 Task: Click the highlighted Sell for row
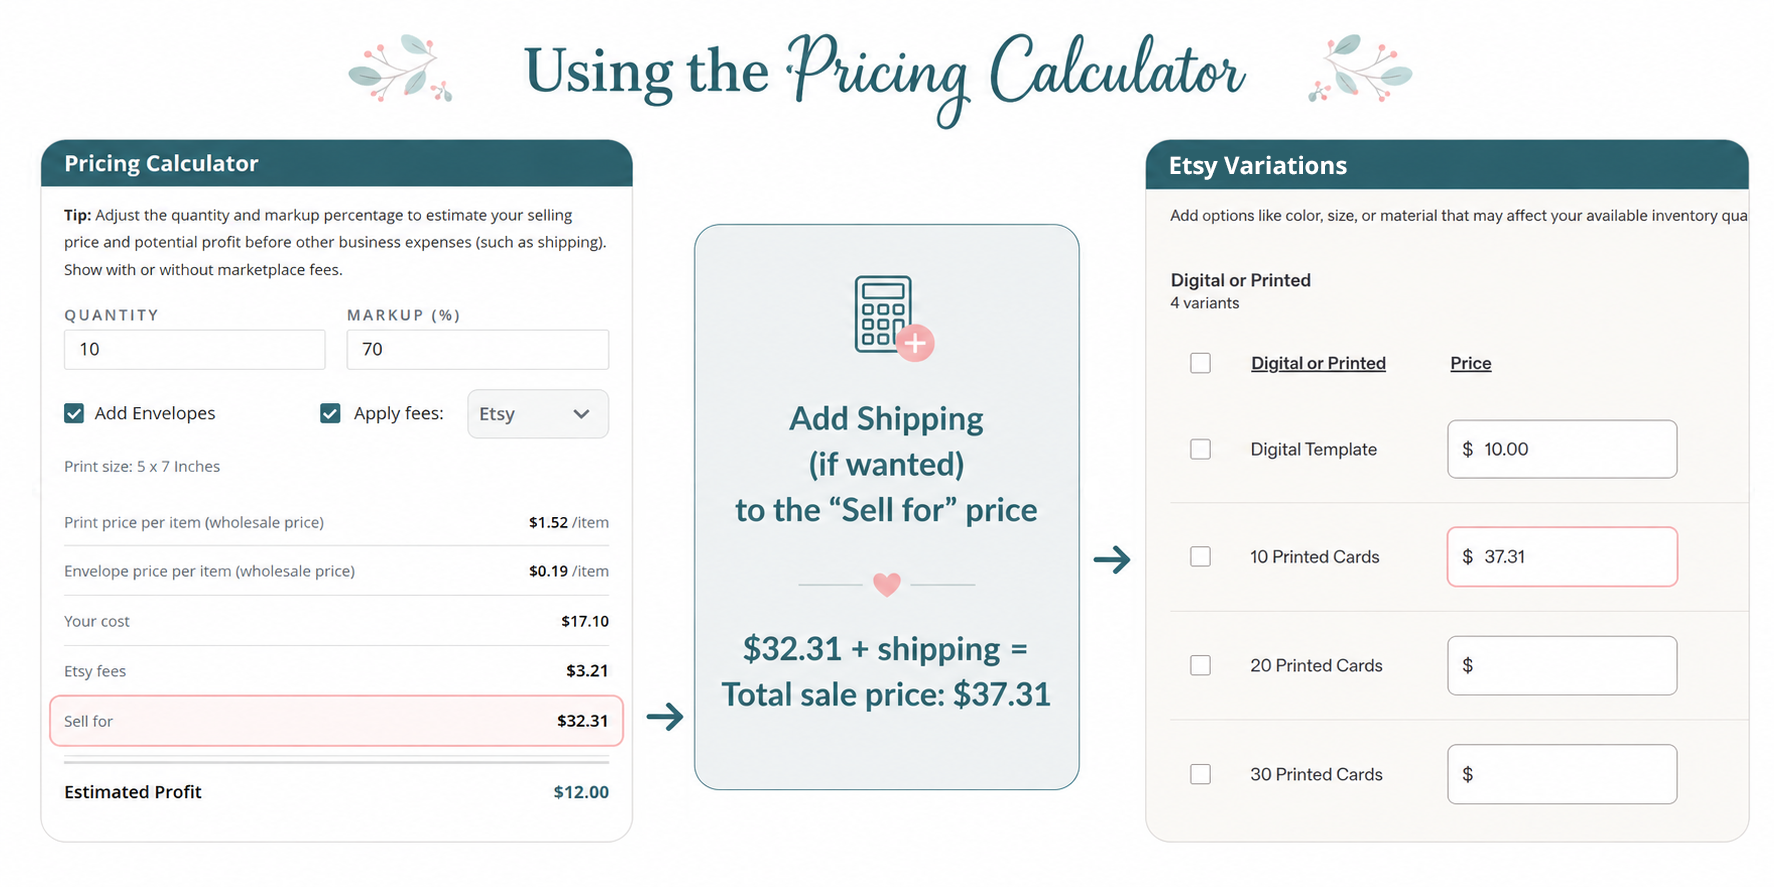[336, 721]
